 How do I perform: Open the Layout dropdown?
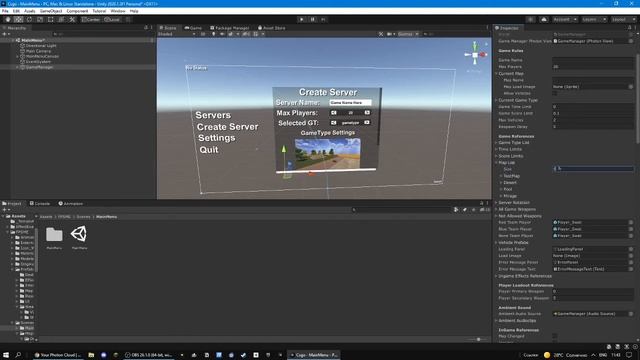coord(623,19)
